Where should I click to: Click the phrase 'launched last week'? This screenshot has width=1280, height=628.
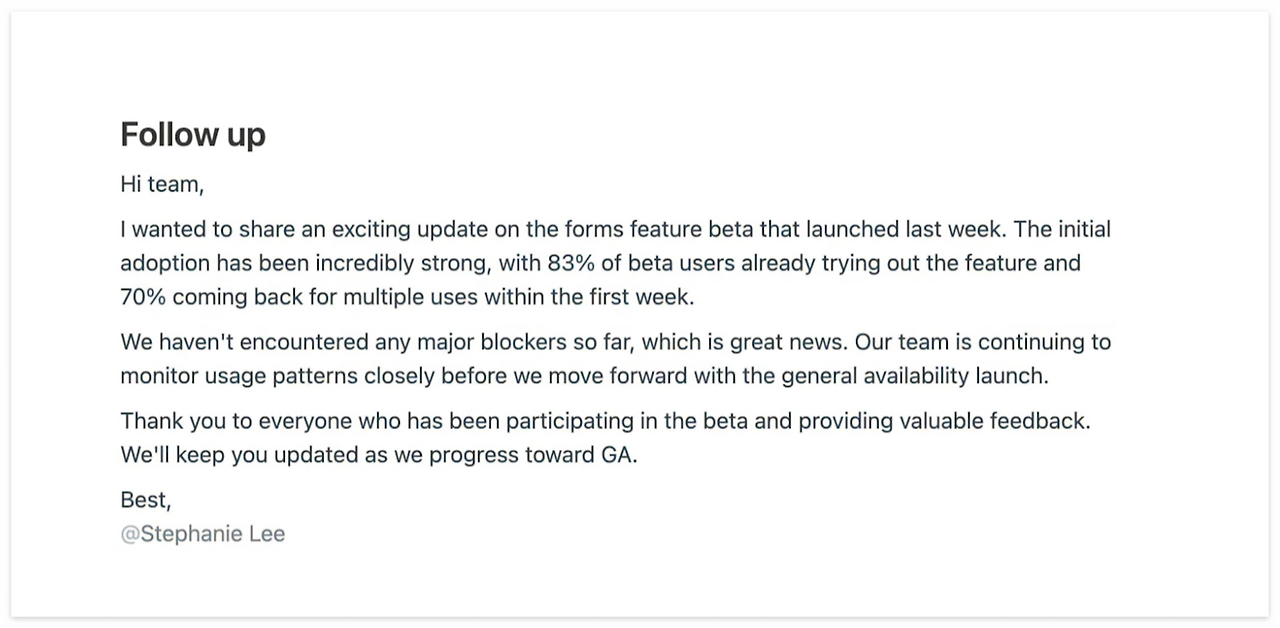click(x=903, y=229)
